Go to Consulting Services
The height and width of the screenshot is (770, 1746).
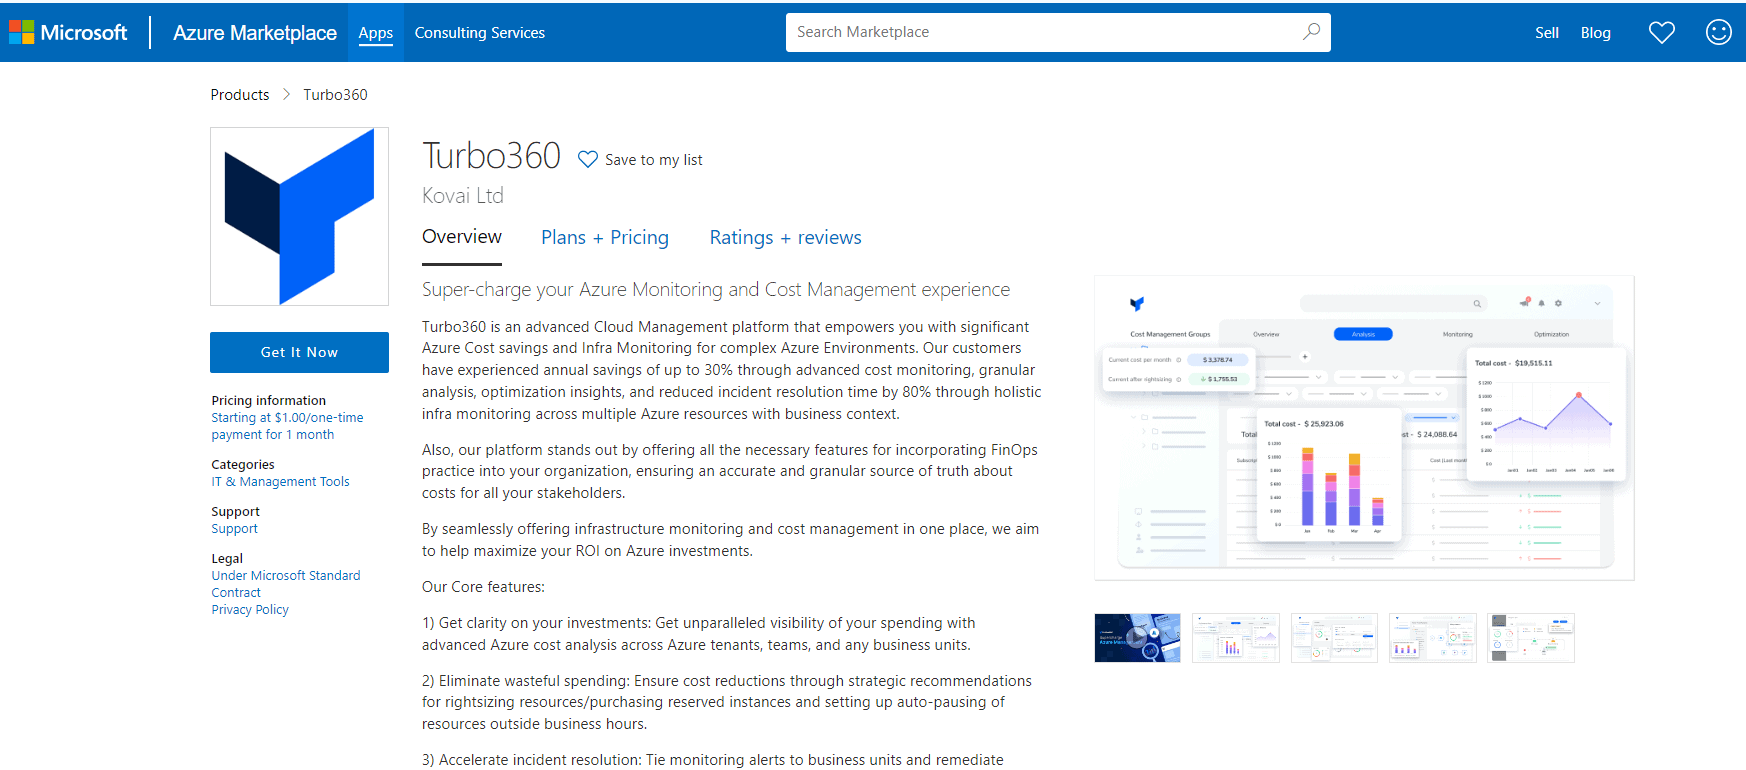pos(480,33)
